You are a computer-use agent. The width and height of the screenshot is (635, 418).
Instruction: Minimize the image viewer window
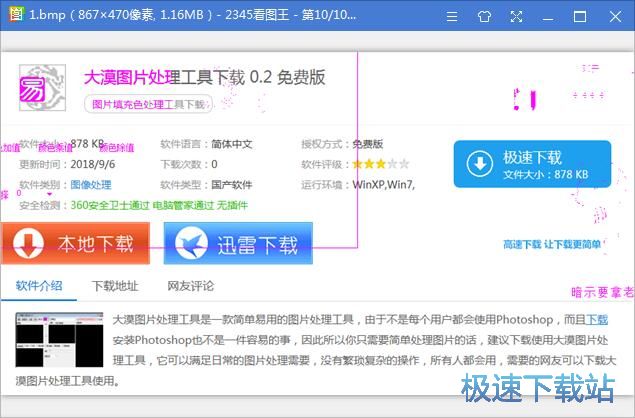(x=548, y=17)
